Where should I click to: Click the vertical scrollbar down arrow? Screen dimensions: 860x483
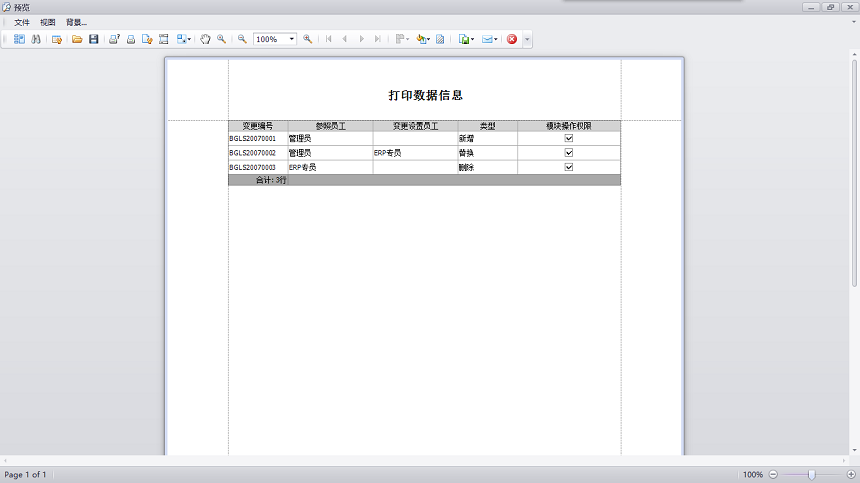pos(855,450)
